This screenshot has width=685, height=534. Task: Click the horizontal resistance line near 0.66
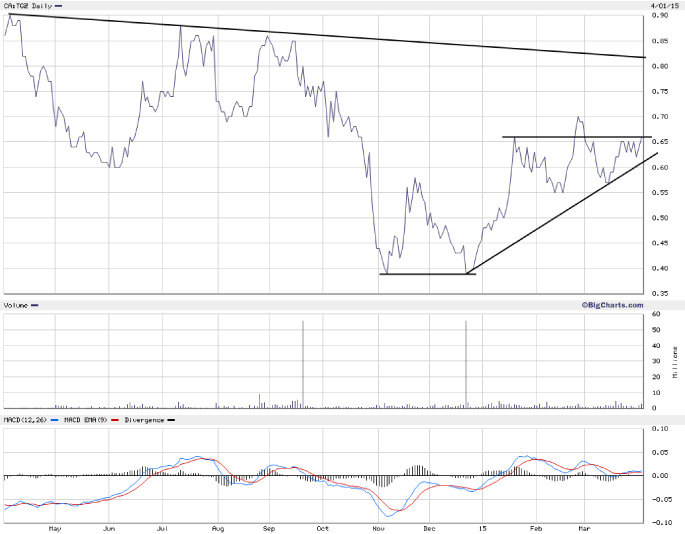click(x=575, y=137)
